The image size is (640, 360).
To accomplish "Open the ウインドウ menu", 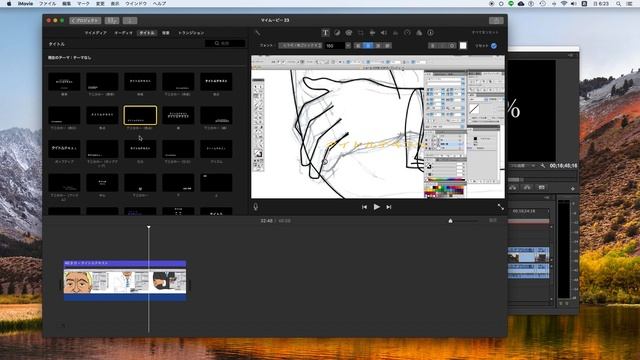I will [x=136, y=3].
